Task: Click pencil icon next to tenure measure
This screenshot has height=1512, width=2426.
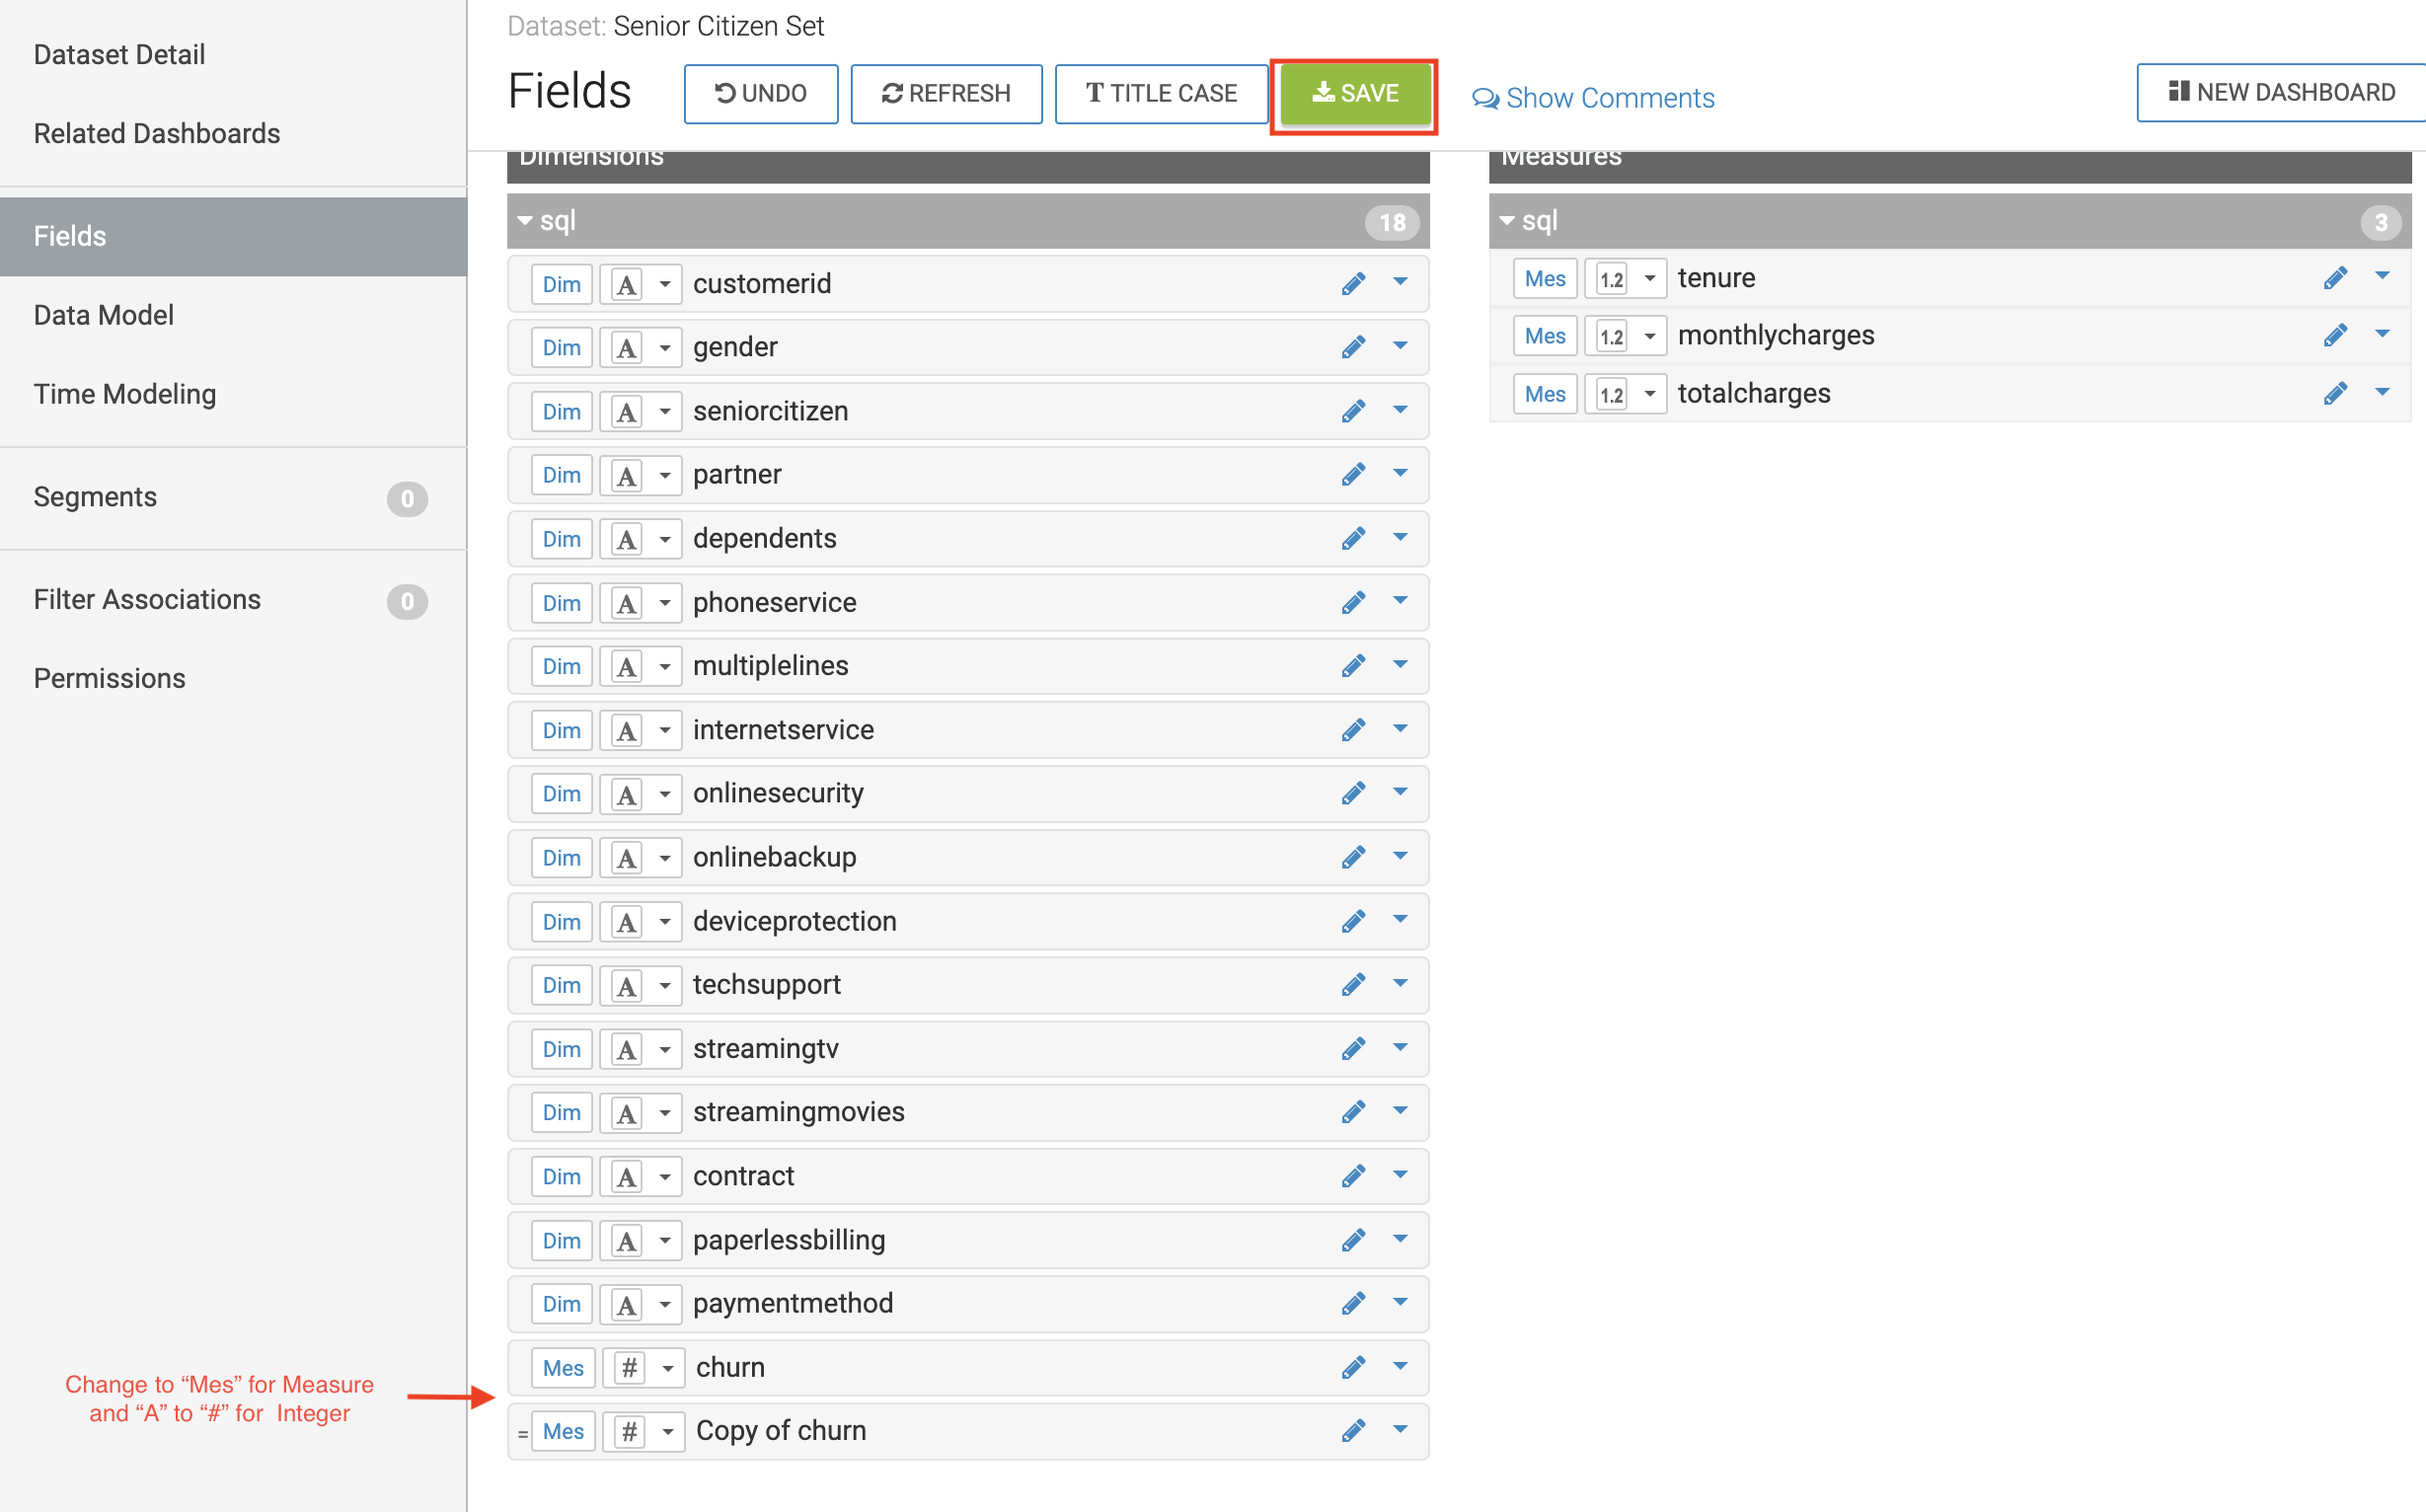Action: (x=2335, y=278)
